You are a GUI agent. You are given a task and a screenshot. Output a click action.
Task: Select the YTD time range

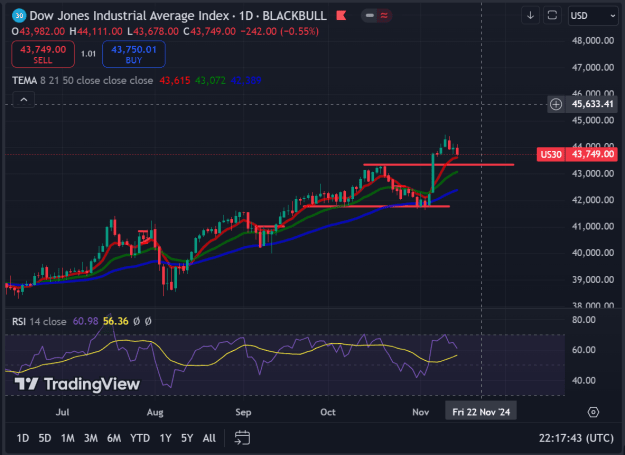click(x=140, y=438)
